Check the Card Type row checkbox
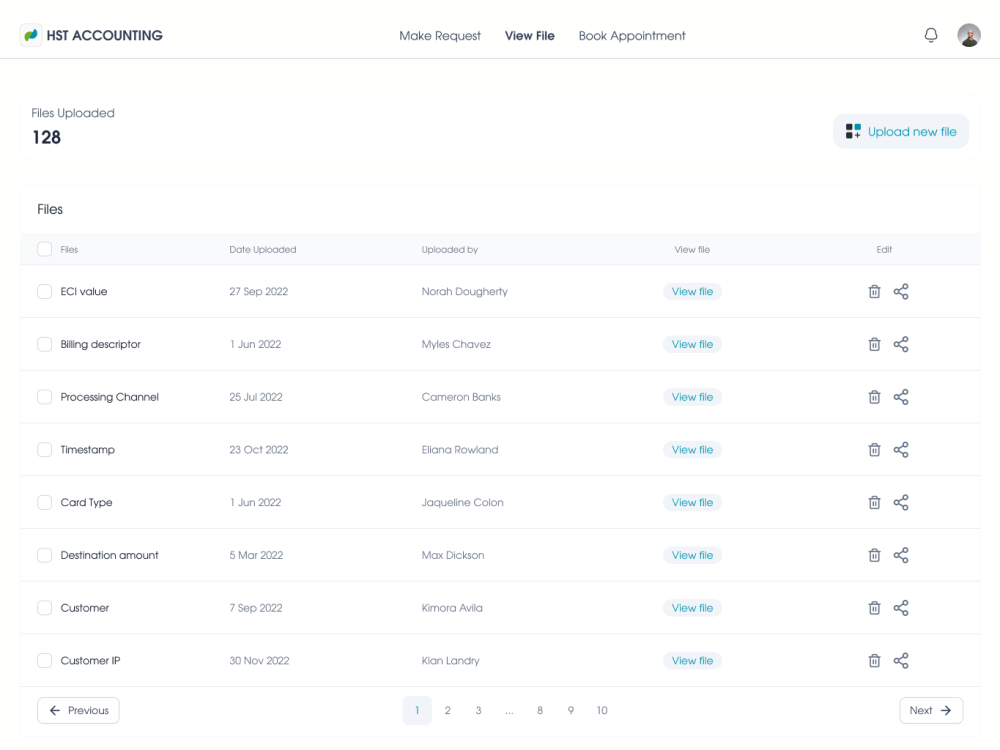The height and width of the screenshot is (750, 1000). pyautogui.click(x=44, y=503)
